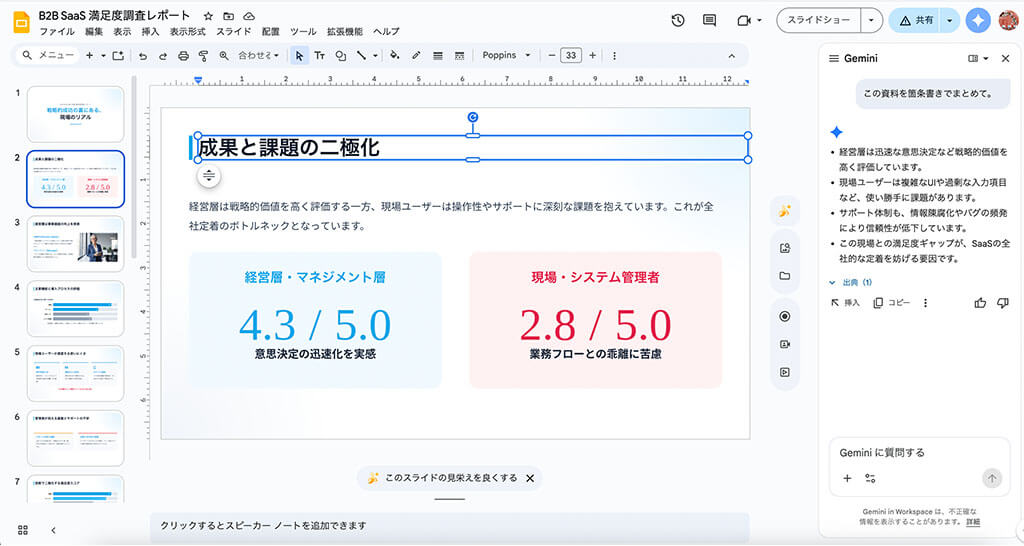Select the Line tool
1024x546 pixels.
point(361,56)
